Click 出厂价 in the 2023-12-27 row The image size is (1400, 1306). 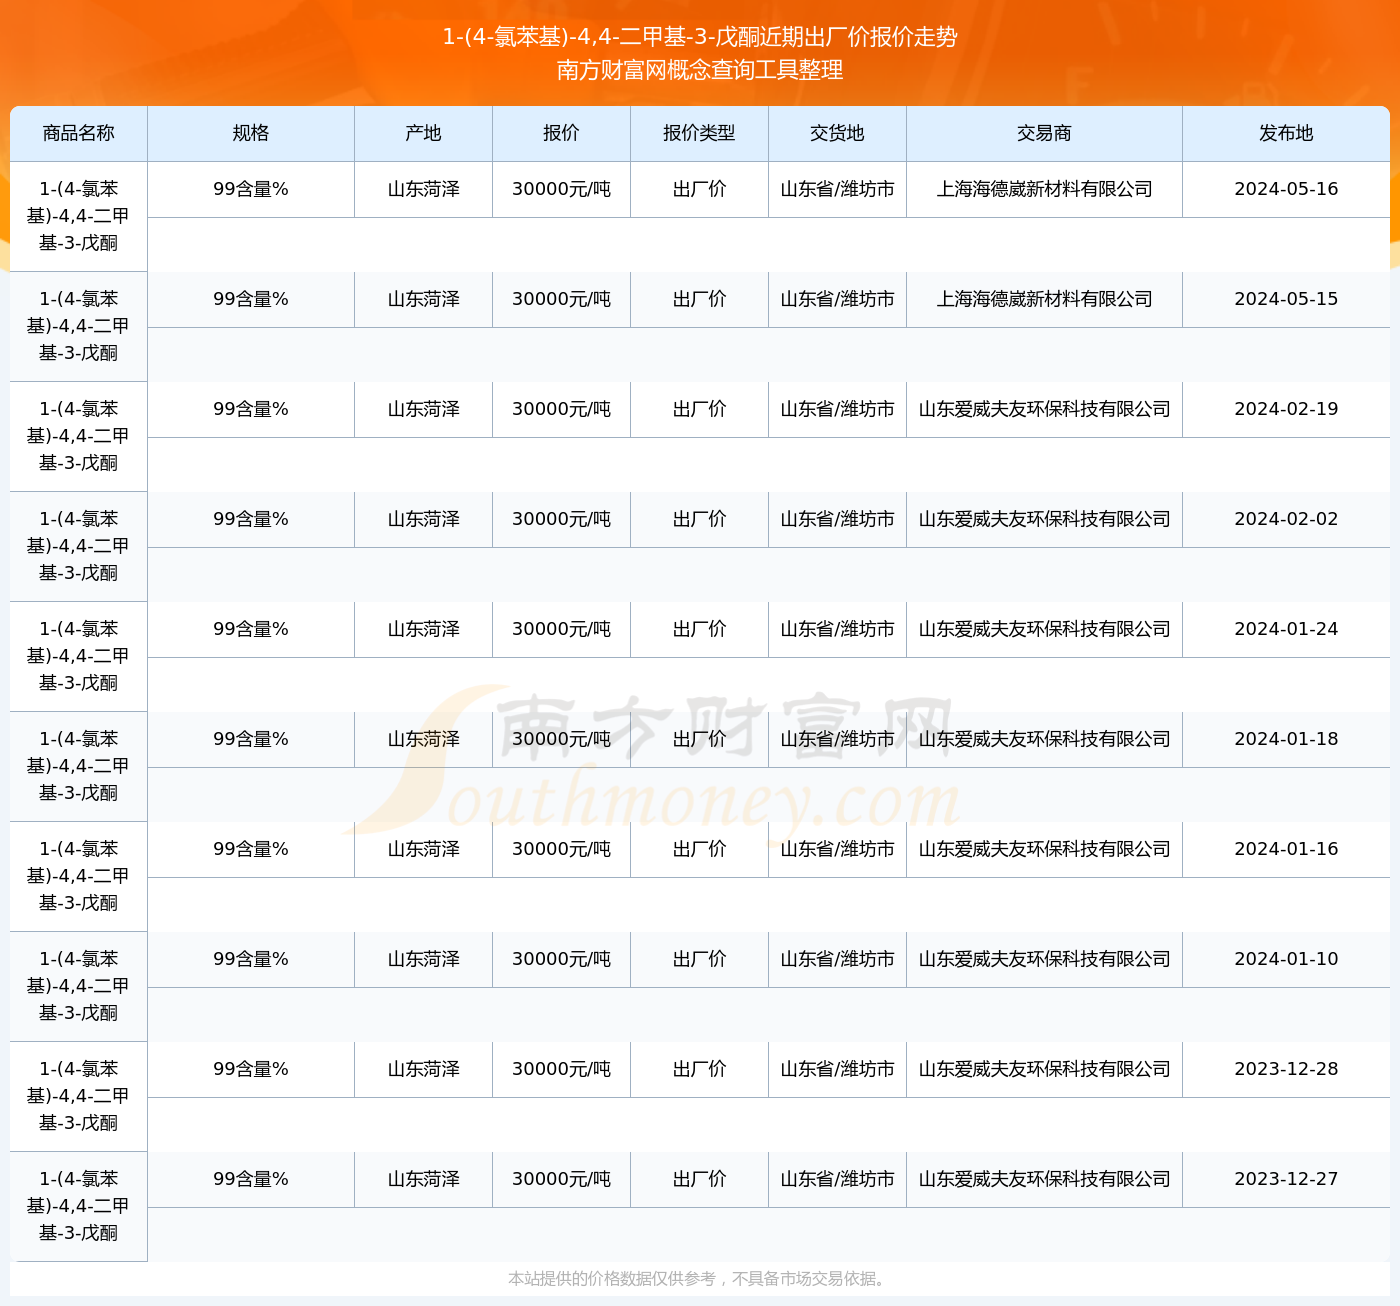pyautogui.click(x=699, y=1179)
